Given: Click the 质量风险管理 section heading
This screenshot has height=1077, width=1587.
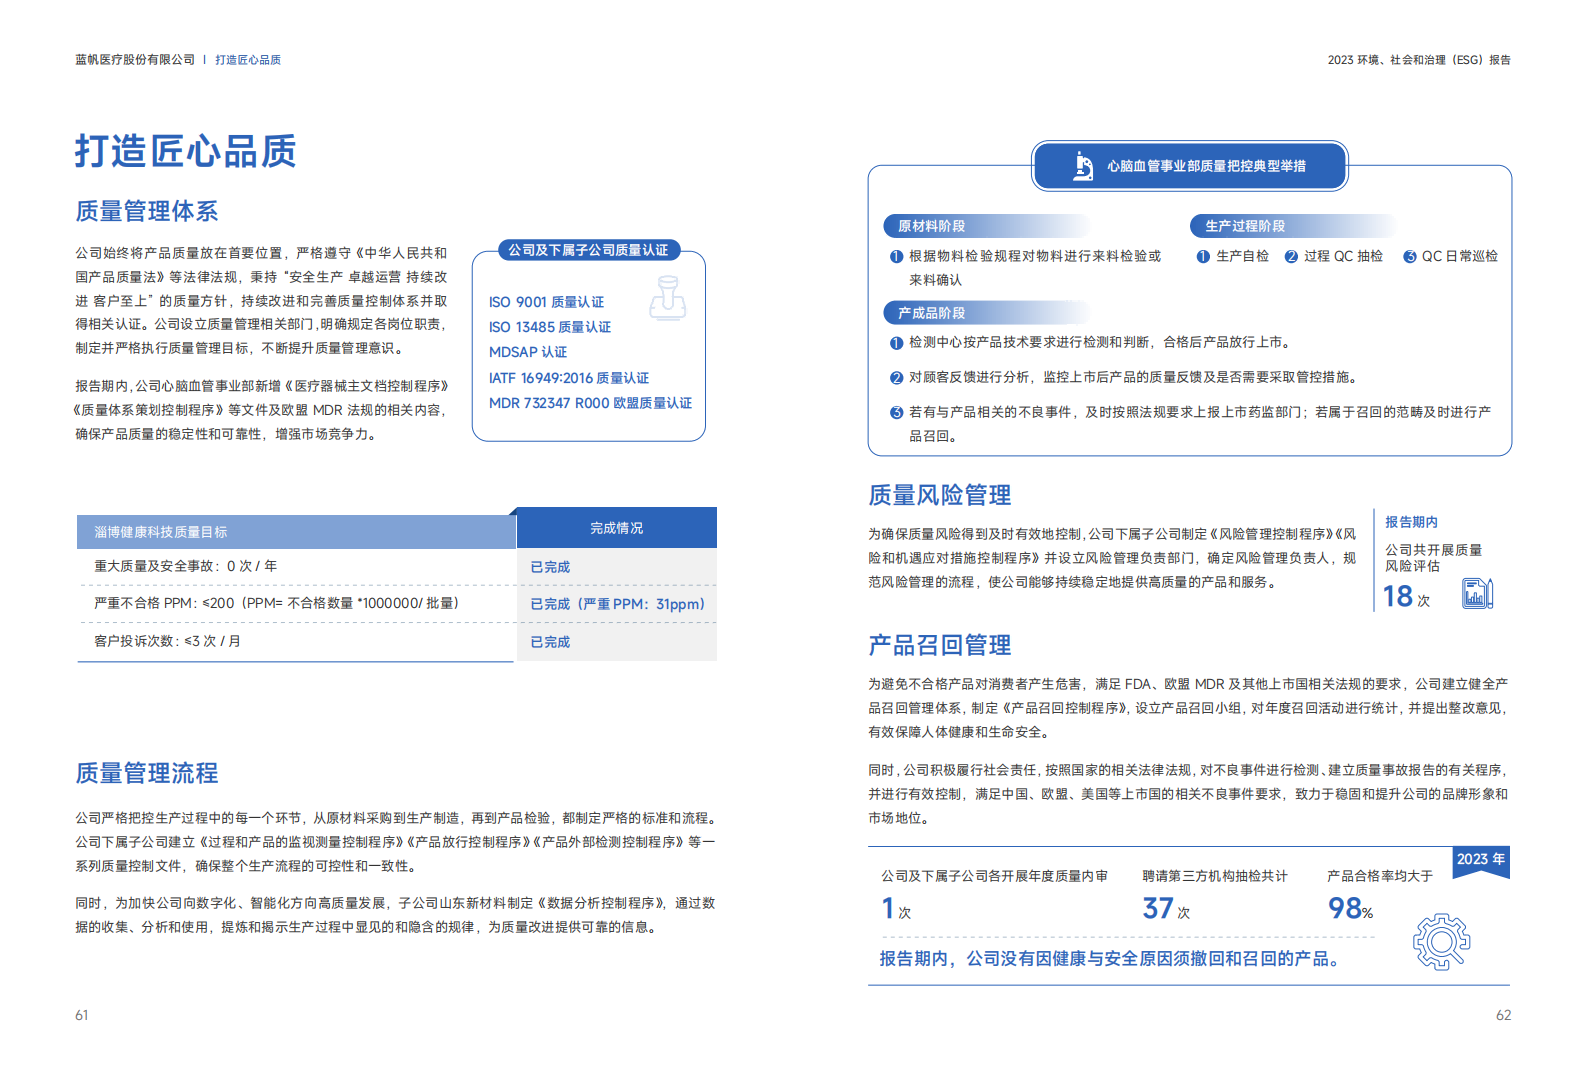Looking at the screenshot, I should pyautogui.click(x=940, y=495).
